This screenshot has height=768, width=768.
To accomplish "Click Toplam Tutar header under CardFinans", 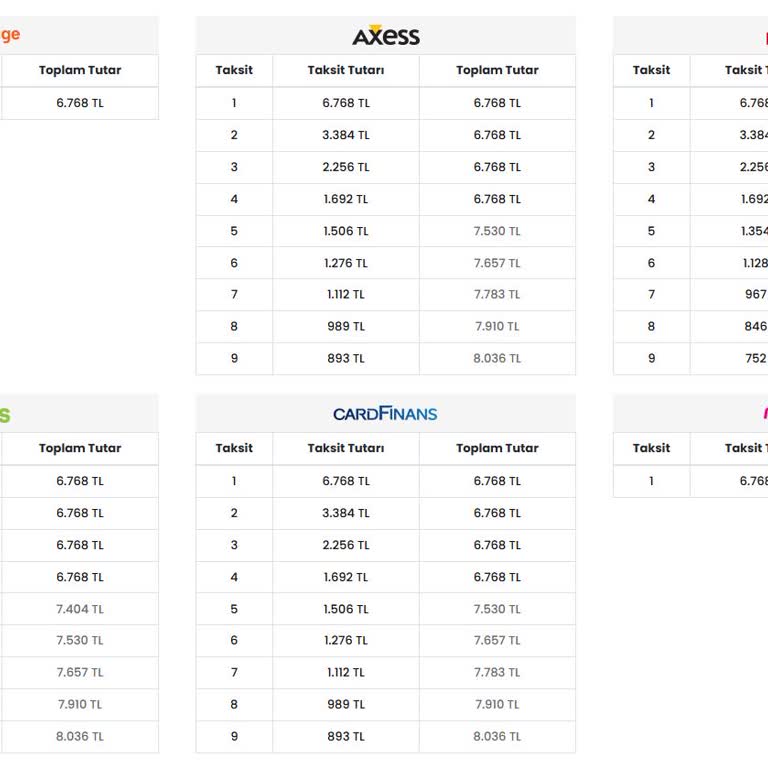I will pyautogui.click(x=497, y=448).
